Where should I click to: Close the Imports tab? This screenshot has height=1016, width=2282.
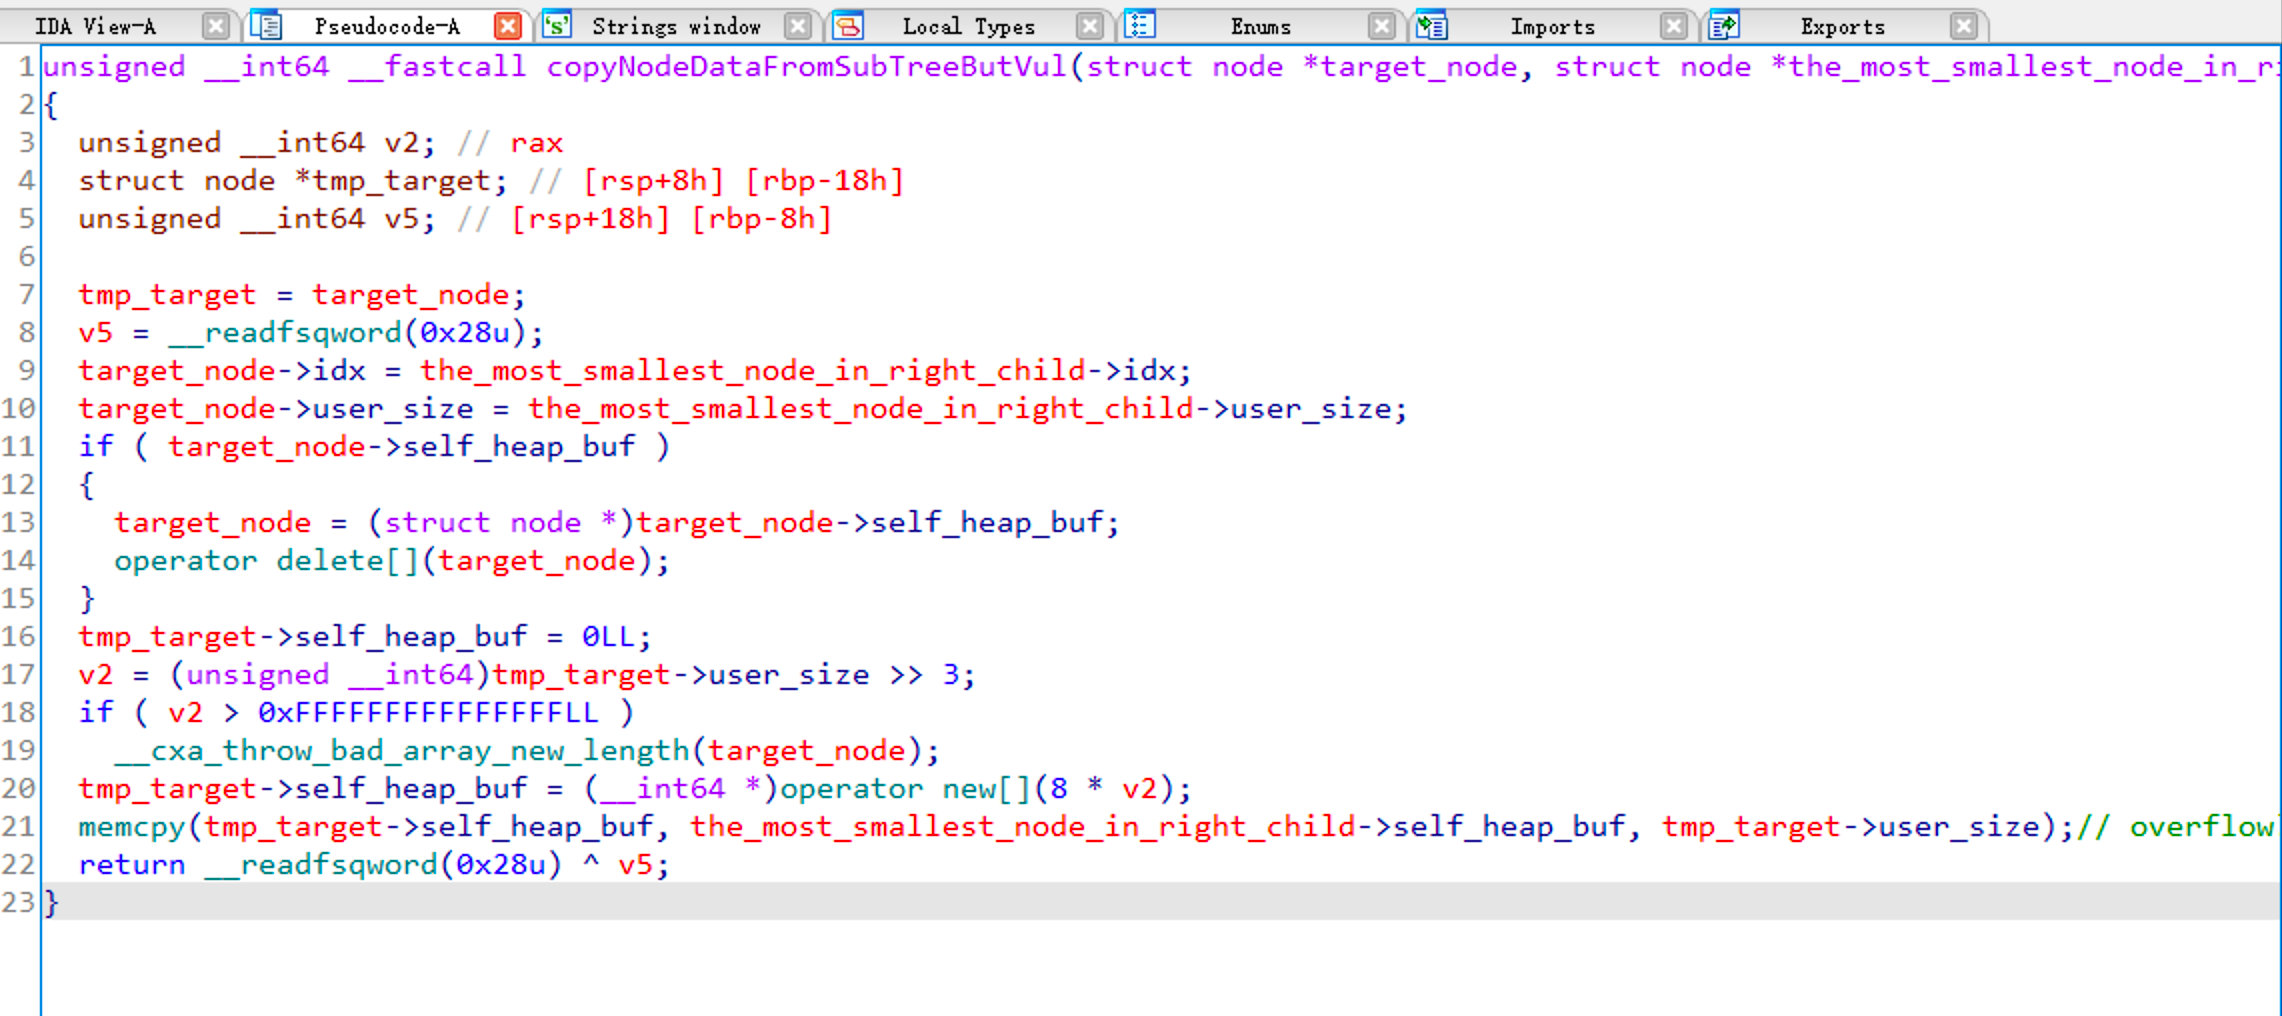1673,26
